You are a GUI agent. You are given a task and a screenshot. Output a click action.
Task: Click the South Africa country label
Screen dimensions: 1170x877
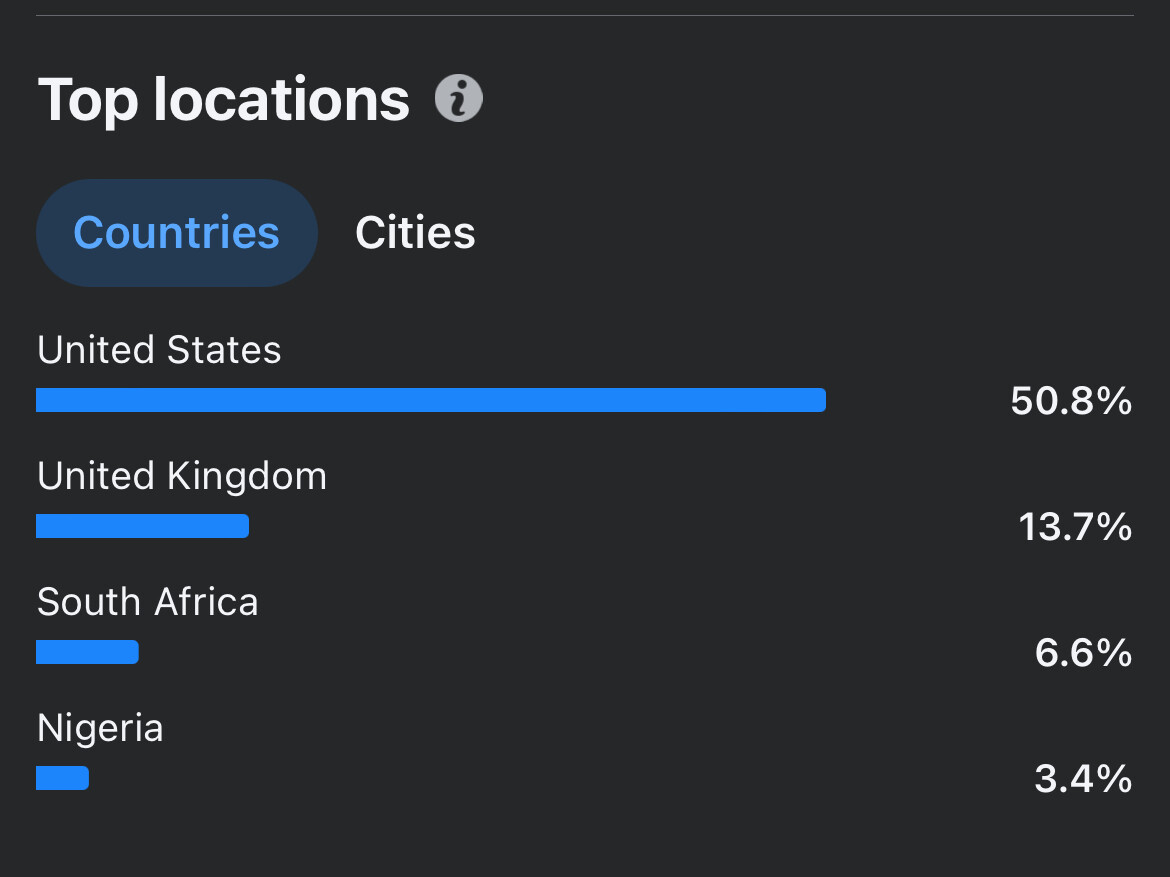pos(148,602)
